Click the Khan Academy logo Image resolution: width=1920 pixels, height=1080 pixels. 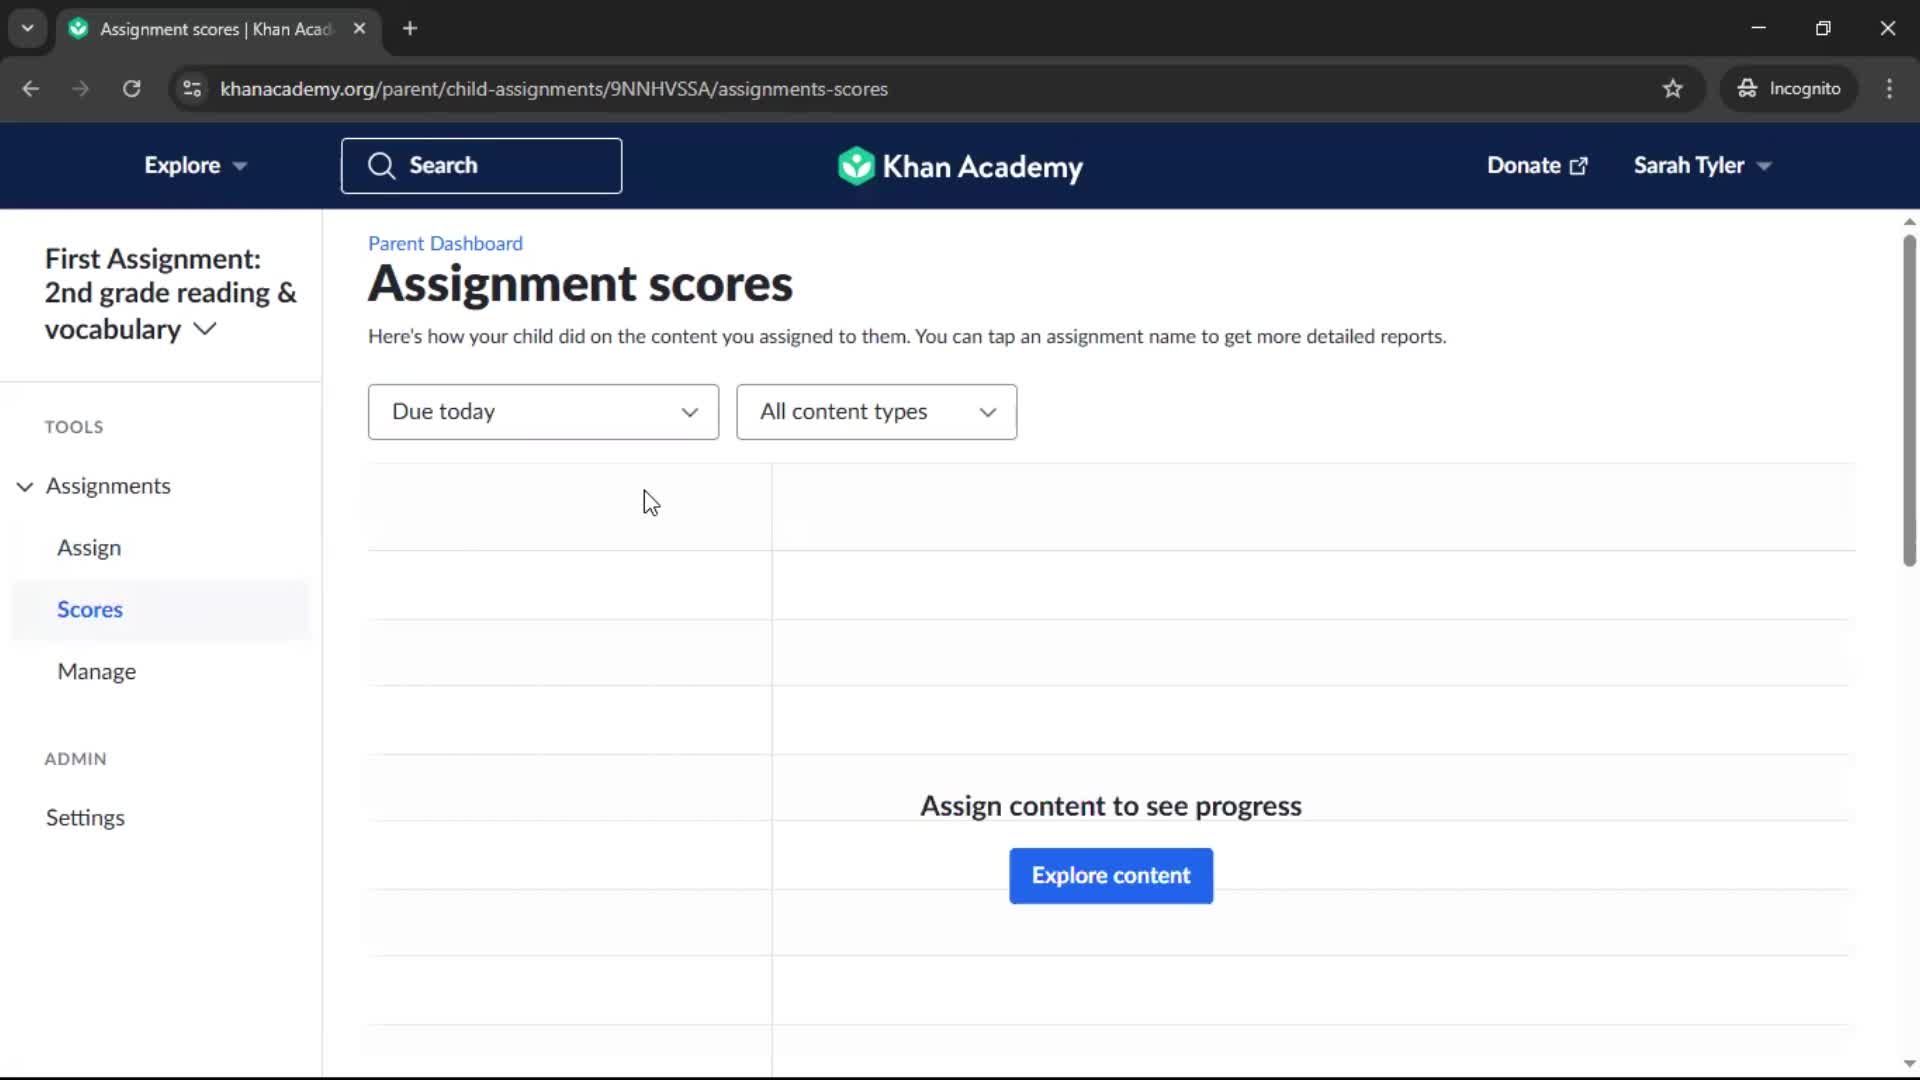click(960, 166)
